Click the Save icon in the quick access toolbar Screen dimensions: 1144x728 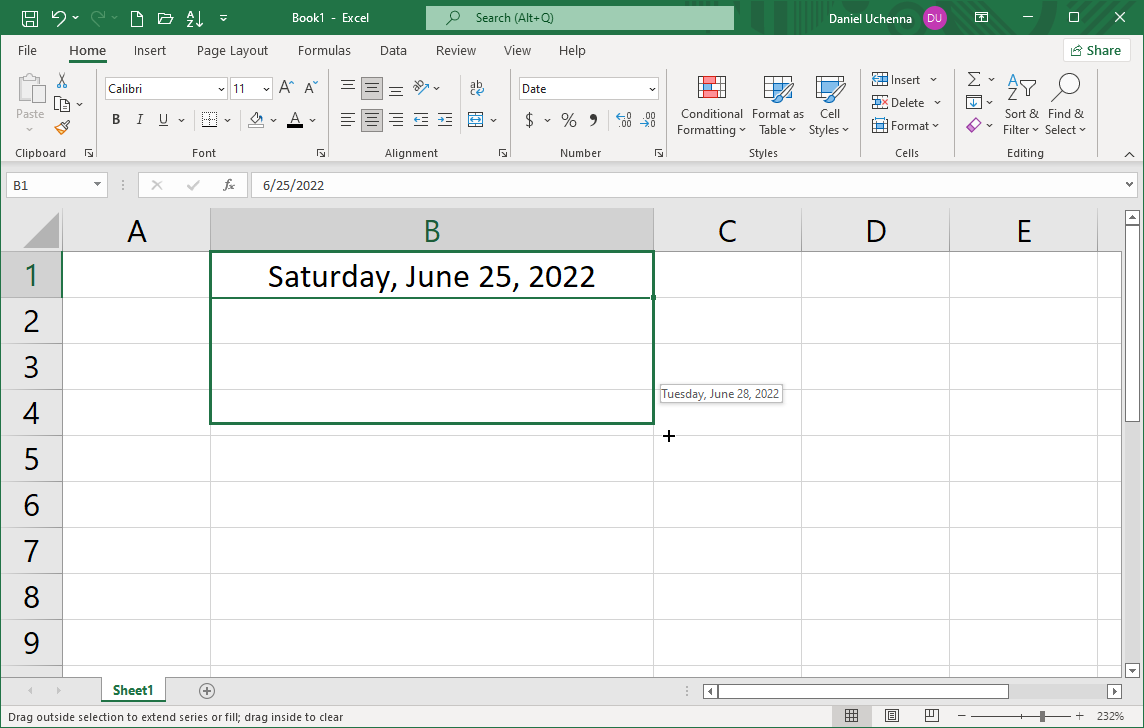click(30, 18)
